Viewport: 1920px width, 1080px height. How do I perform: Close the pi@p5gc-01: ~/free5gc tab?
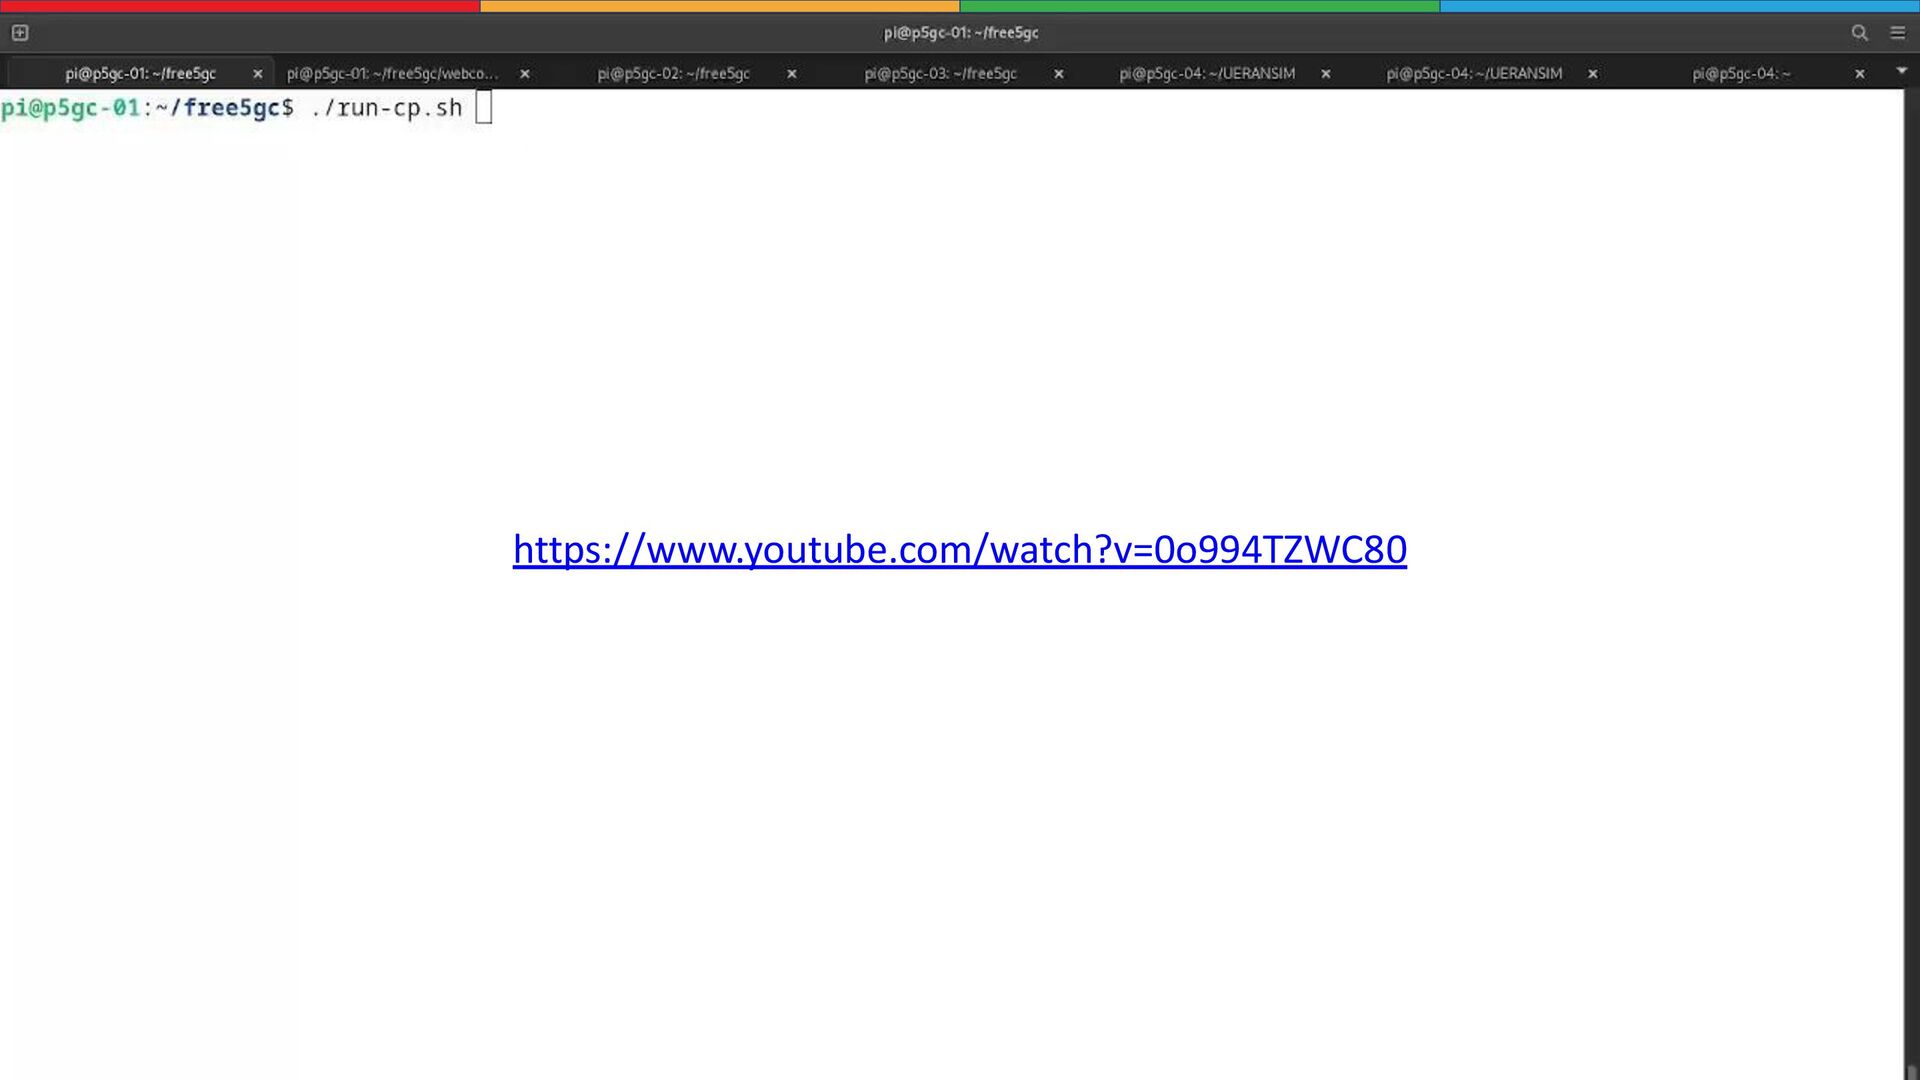coord(258,74)
